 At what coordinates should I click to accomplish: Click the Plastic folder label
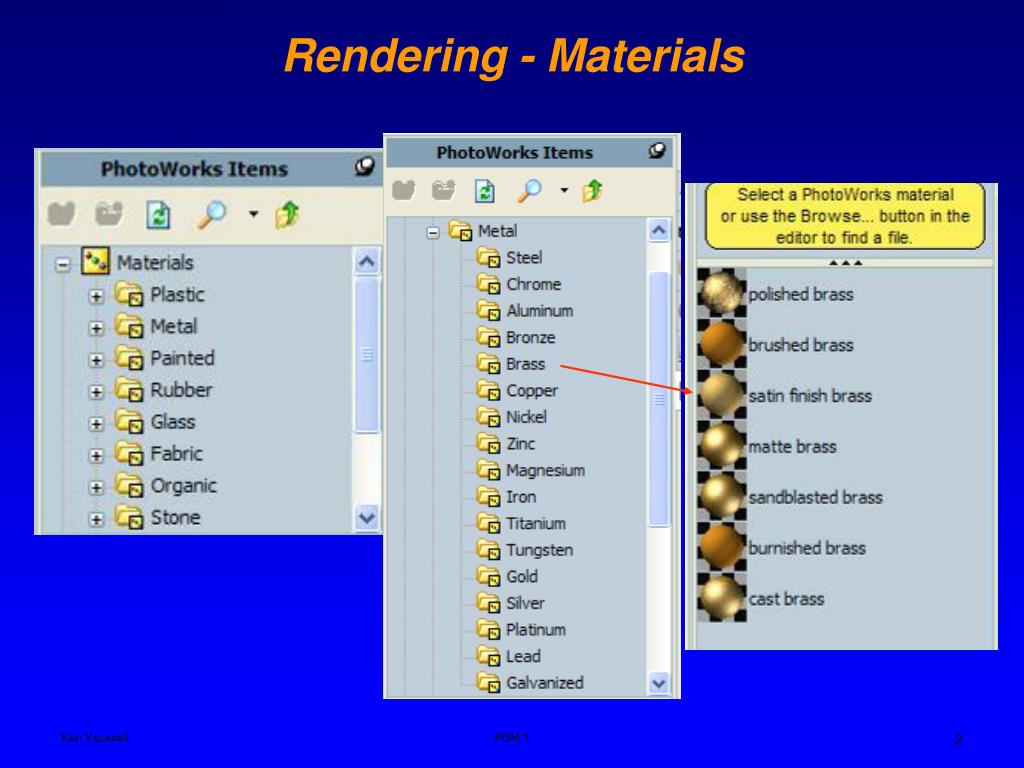click(x=177, y=295)
